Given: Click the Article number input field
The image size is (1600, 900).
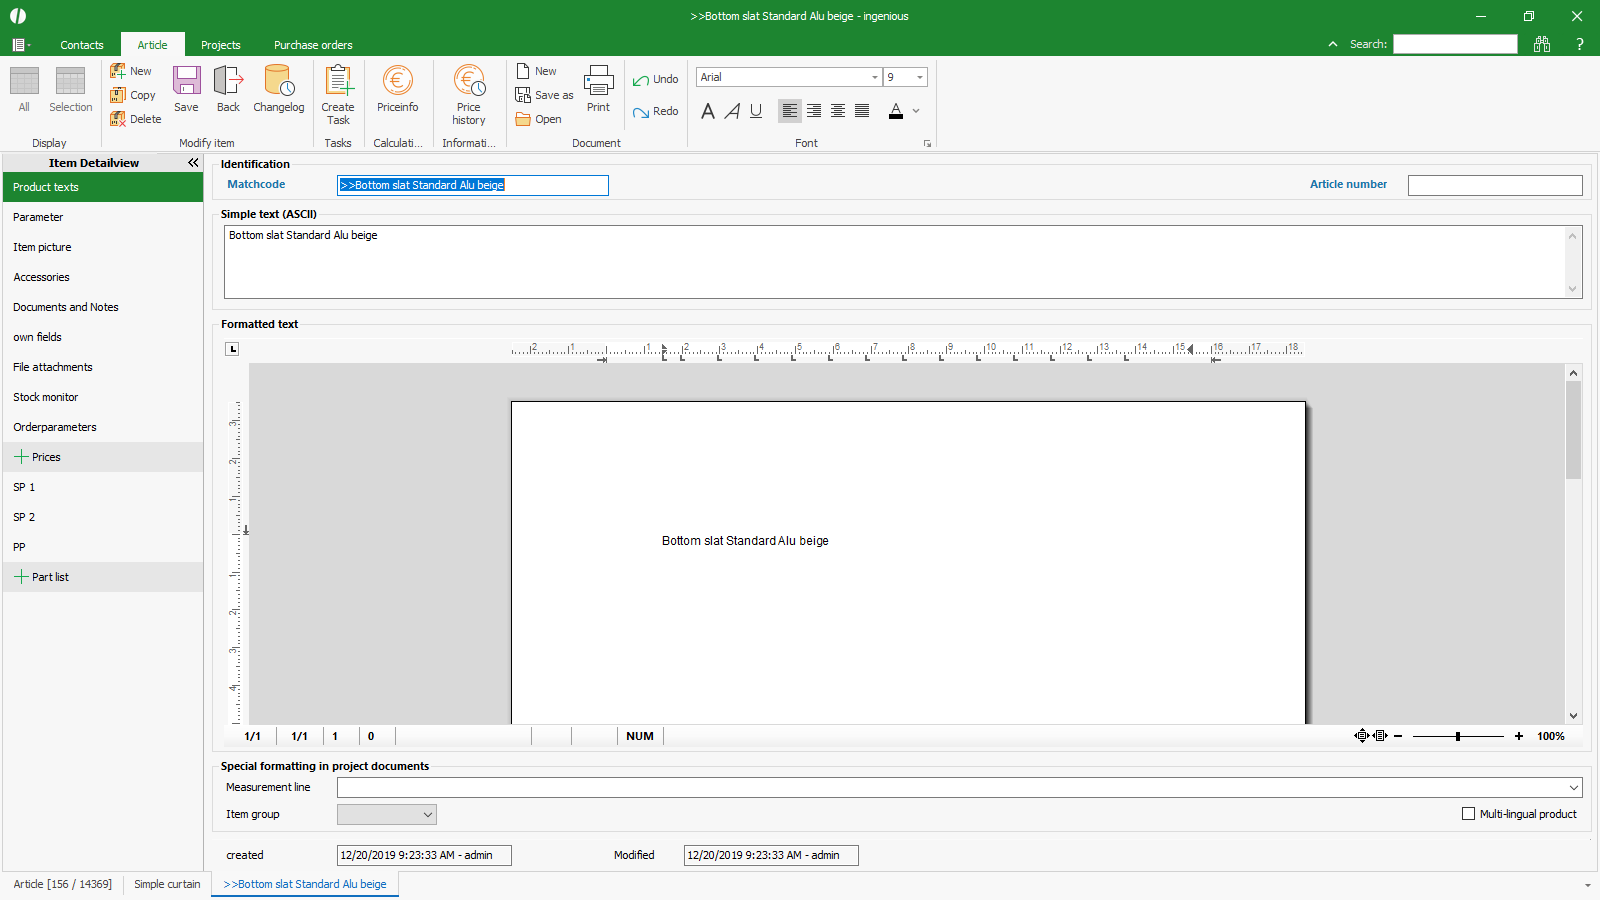Looking at the screenshot, I should pos(1494,185).
